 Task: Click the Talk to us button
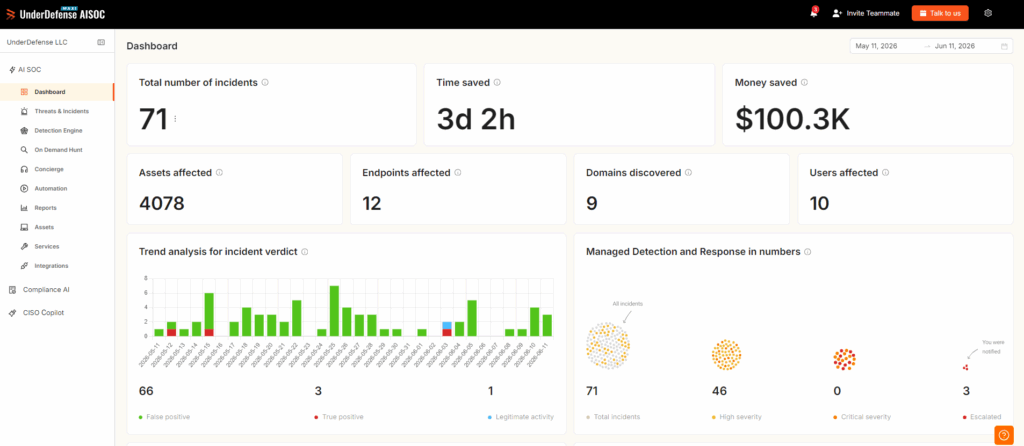click(940, 13)
